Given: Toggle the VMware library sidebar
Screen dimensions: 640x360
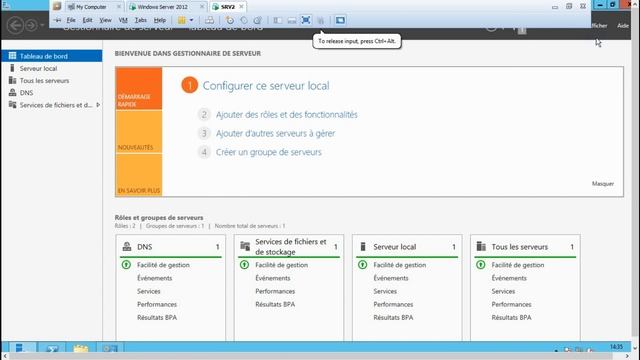Looking at the screenshot, I should (x=278, y=20).
